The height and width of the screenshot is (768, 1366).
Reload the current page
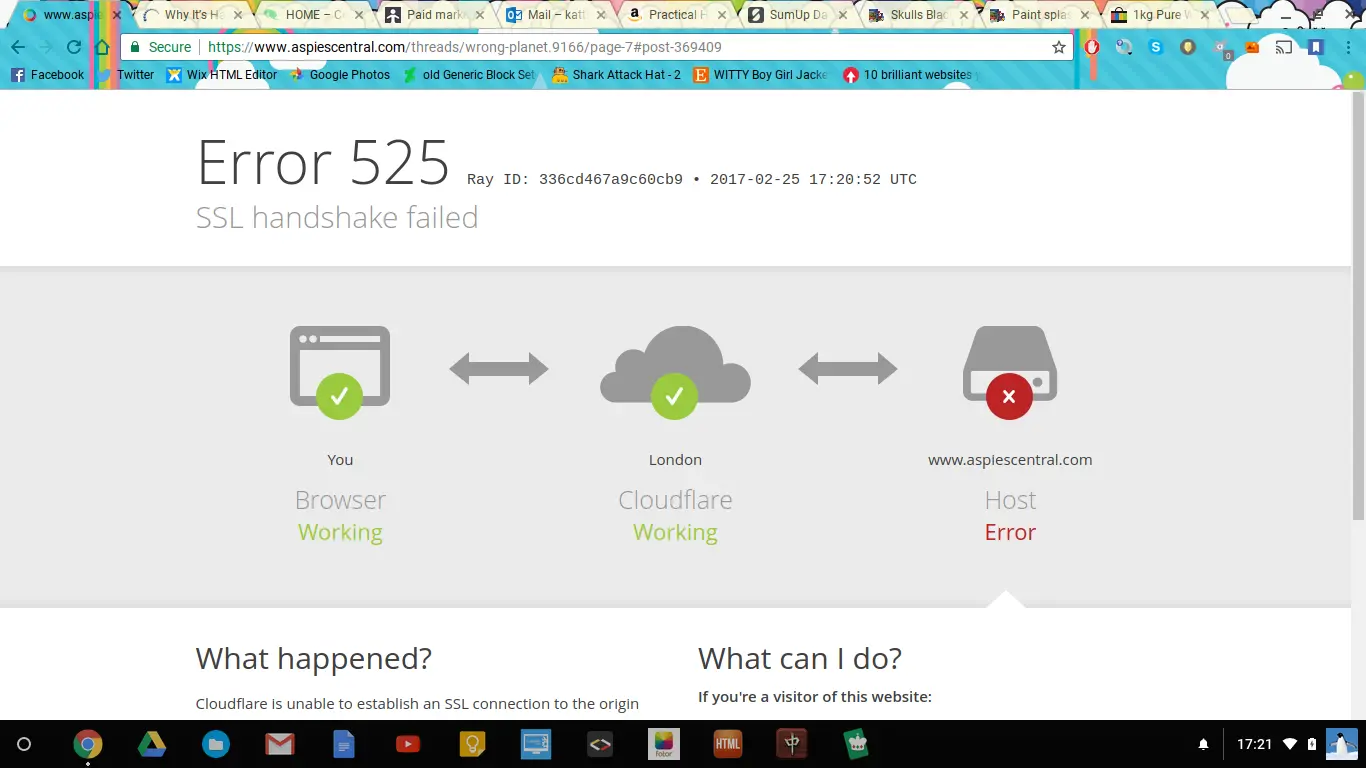(74, 47)
